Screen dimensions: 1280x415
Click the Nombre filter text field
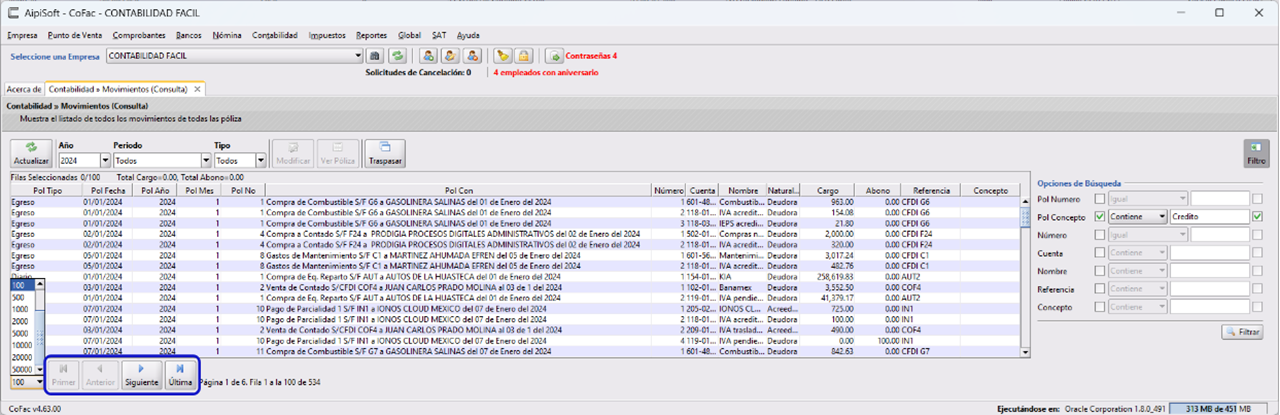[x=1210, y=270]
